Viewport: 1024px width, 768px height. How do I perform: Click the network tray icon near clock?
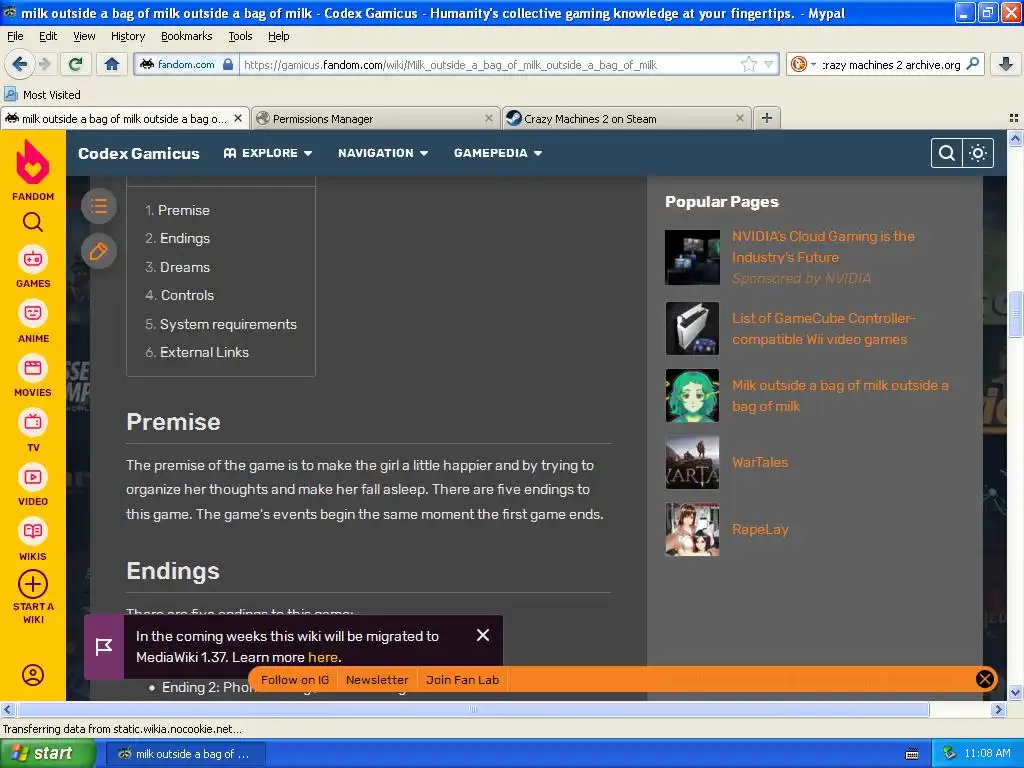click(x=950, y=753)
